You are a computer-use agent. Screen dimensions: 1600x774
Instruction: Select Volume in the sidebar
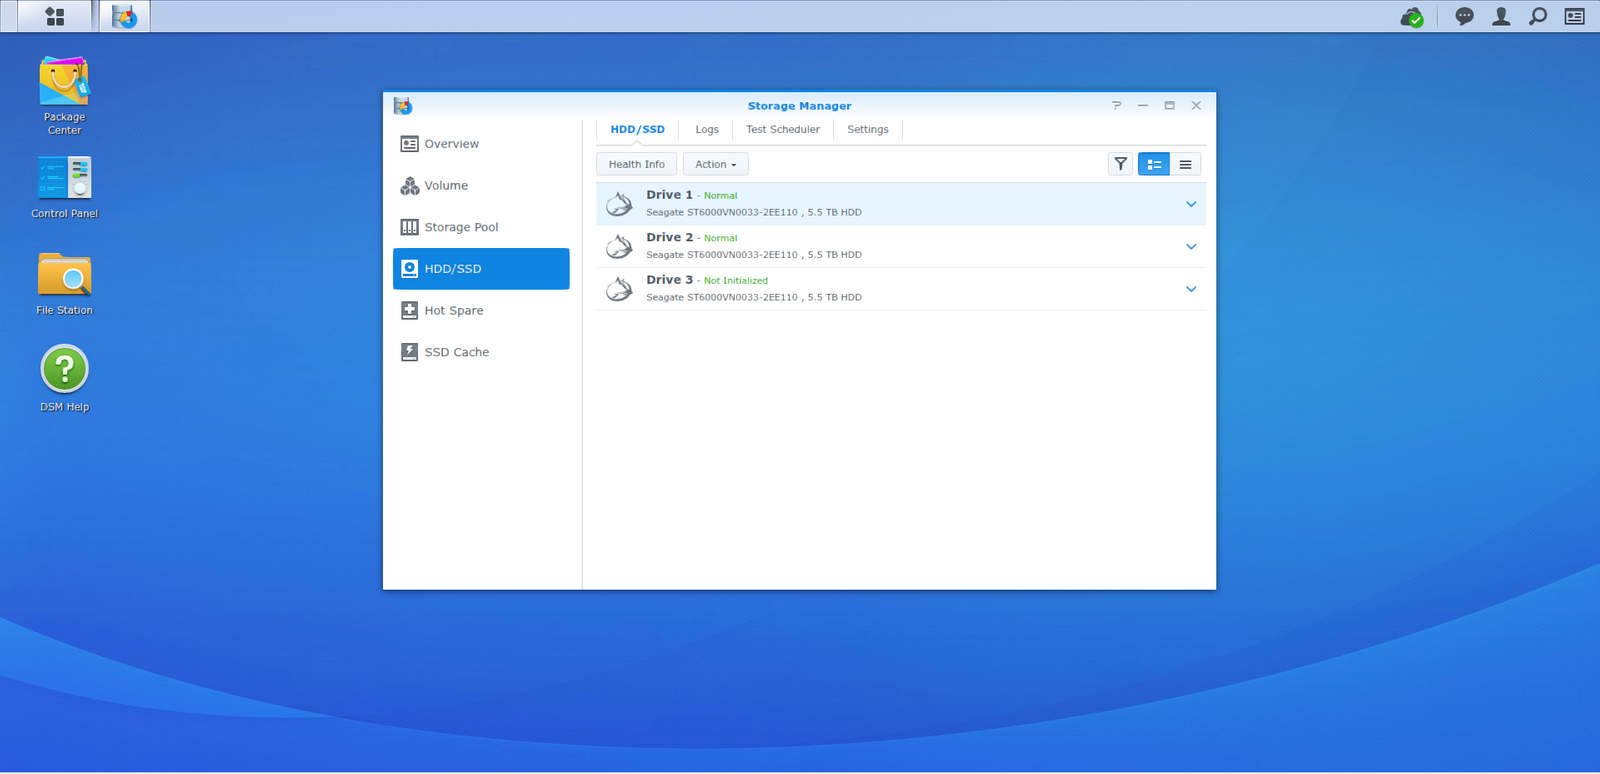coord(481,186)
